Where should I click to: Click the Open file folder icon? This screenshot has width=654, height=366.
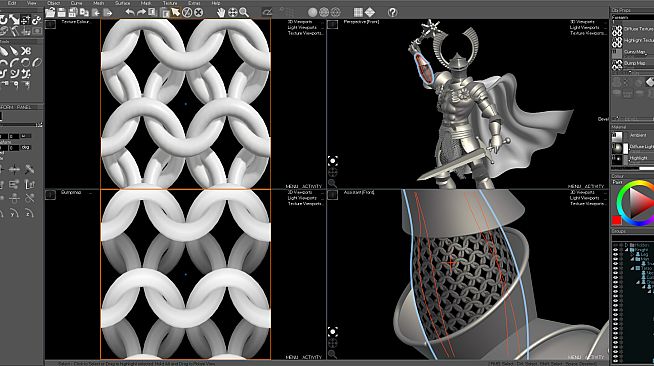pos(50,13)
